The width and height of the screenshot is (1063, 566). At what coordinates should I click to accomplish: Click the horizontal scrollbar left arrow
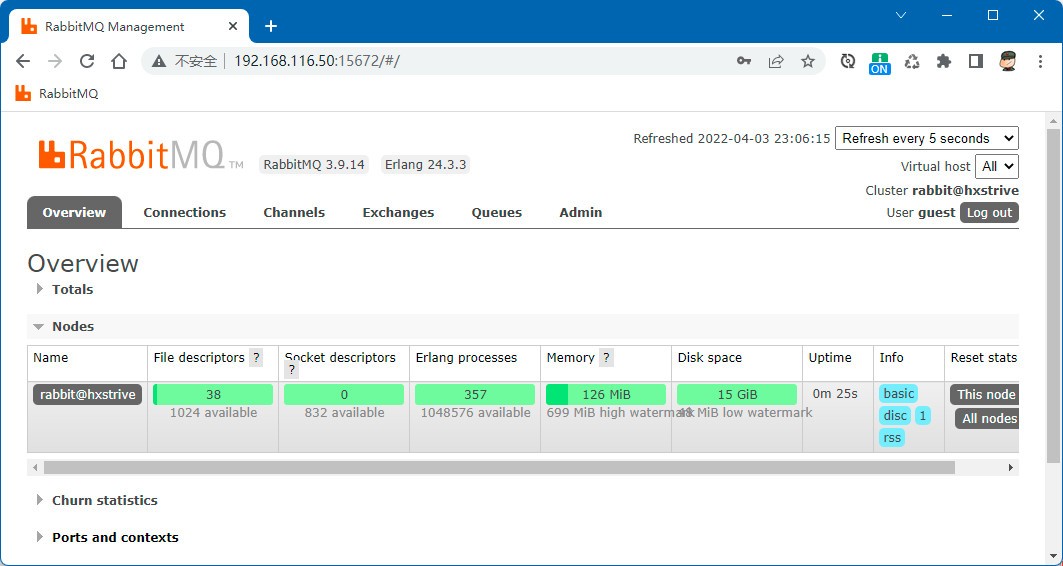(x=35, y=468)
